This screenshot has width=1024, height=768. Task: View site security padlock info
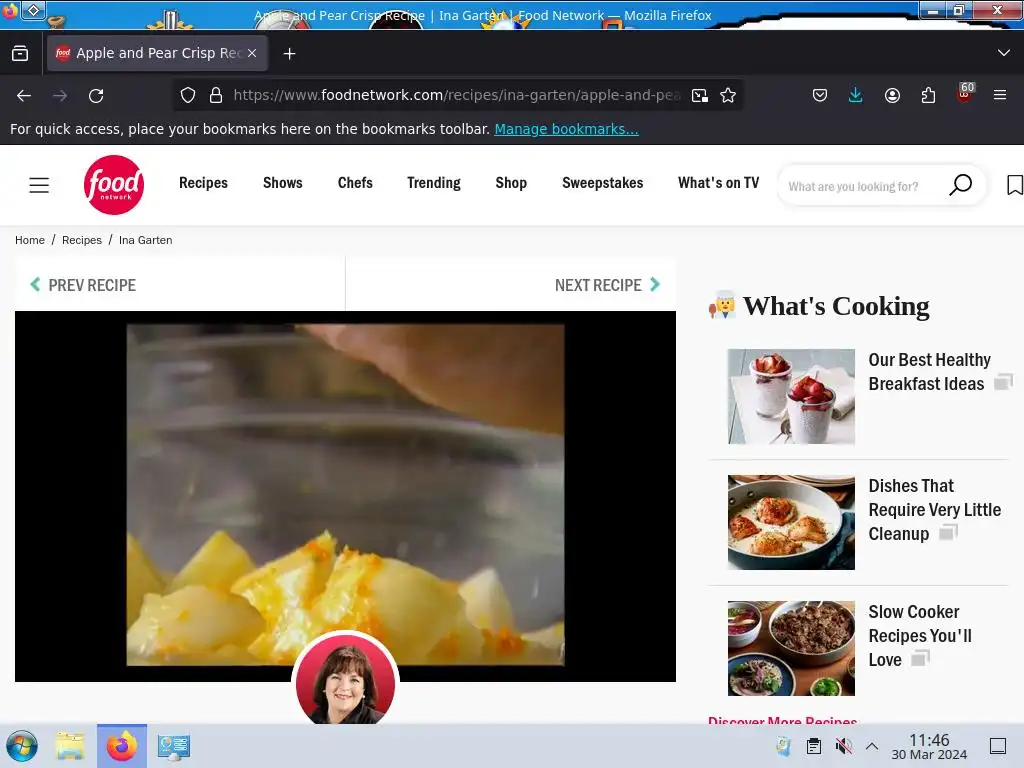(216, 95)
